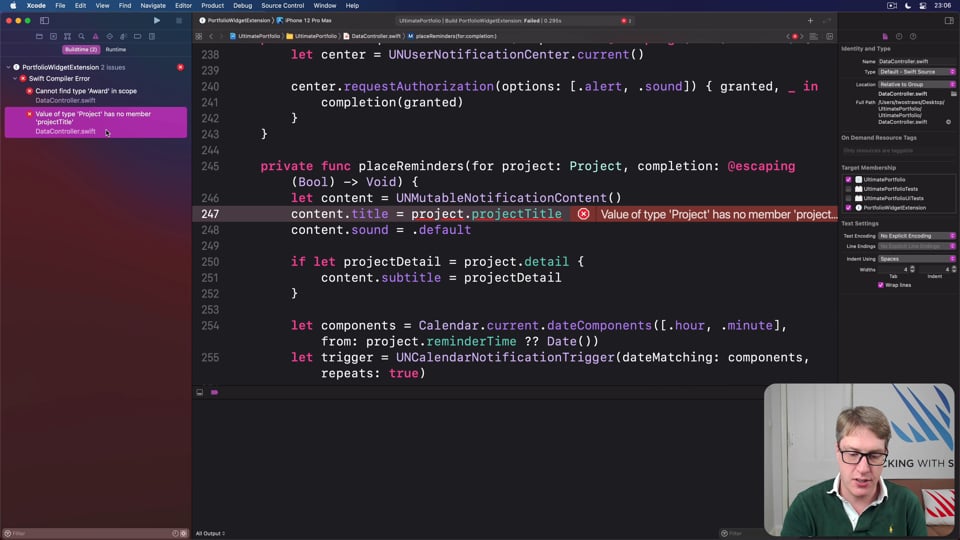Open the editor options lines menu
960x540 pixels.
814,36
